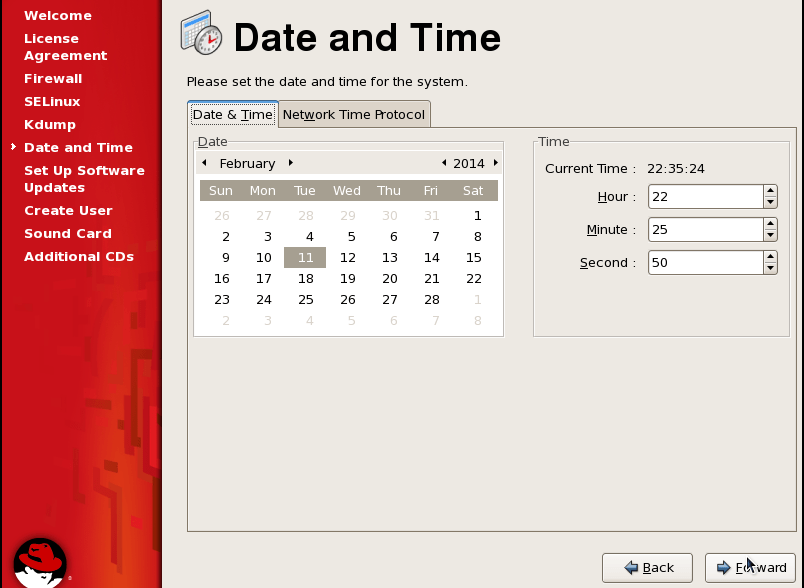Decrease the Minute value with down arrow
804x588 pixels.
pyautogui.click(x=770, y=236)
